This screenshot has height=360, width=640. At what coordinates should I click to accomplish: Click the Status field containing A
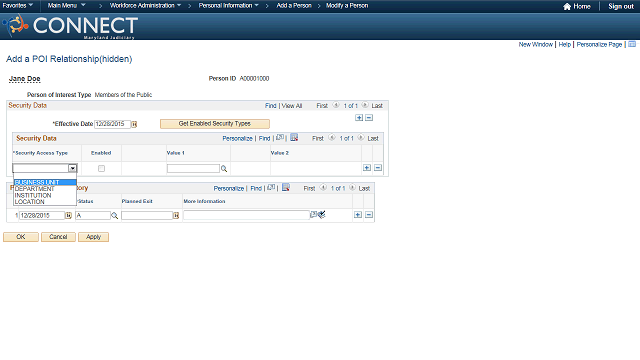point(93,216)
